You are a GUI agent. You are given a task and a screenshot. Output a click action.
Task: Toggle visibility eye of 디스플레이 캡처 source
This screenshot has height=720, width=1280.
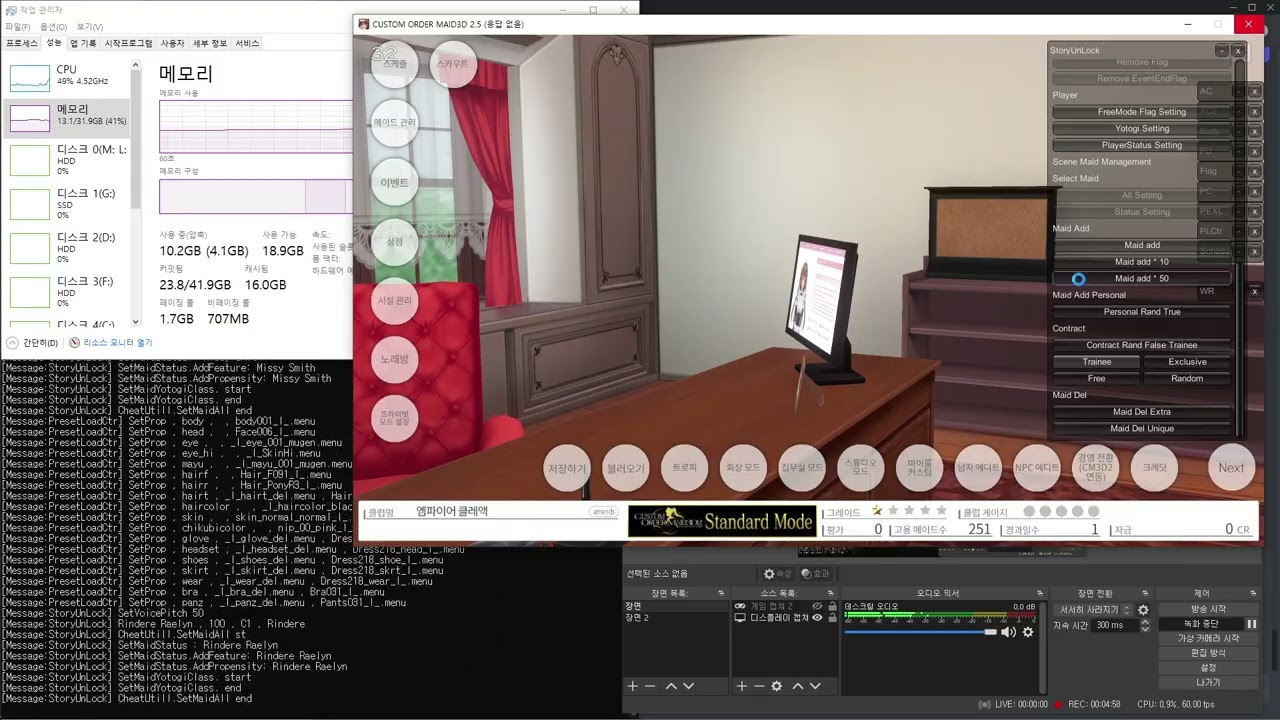[x=817, y=618]
